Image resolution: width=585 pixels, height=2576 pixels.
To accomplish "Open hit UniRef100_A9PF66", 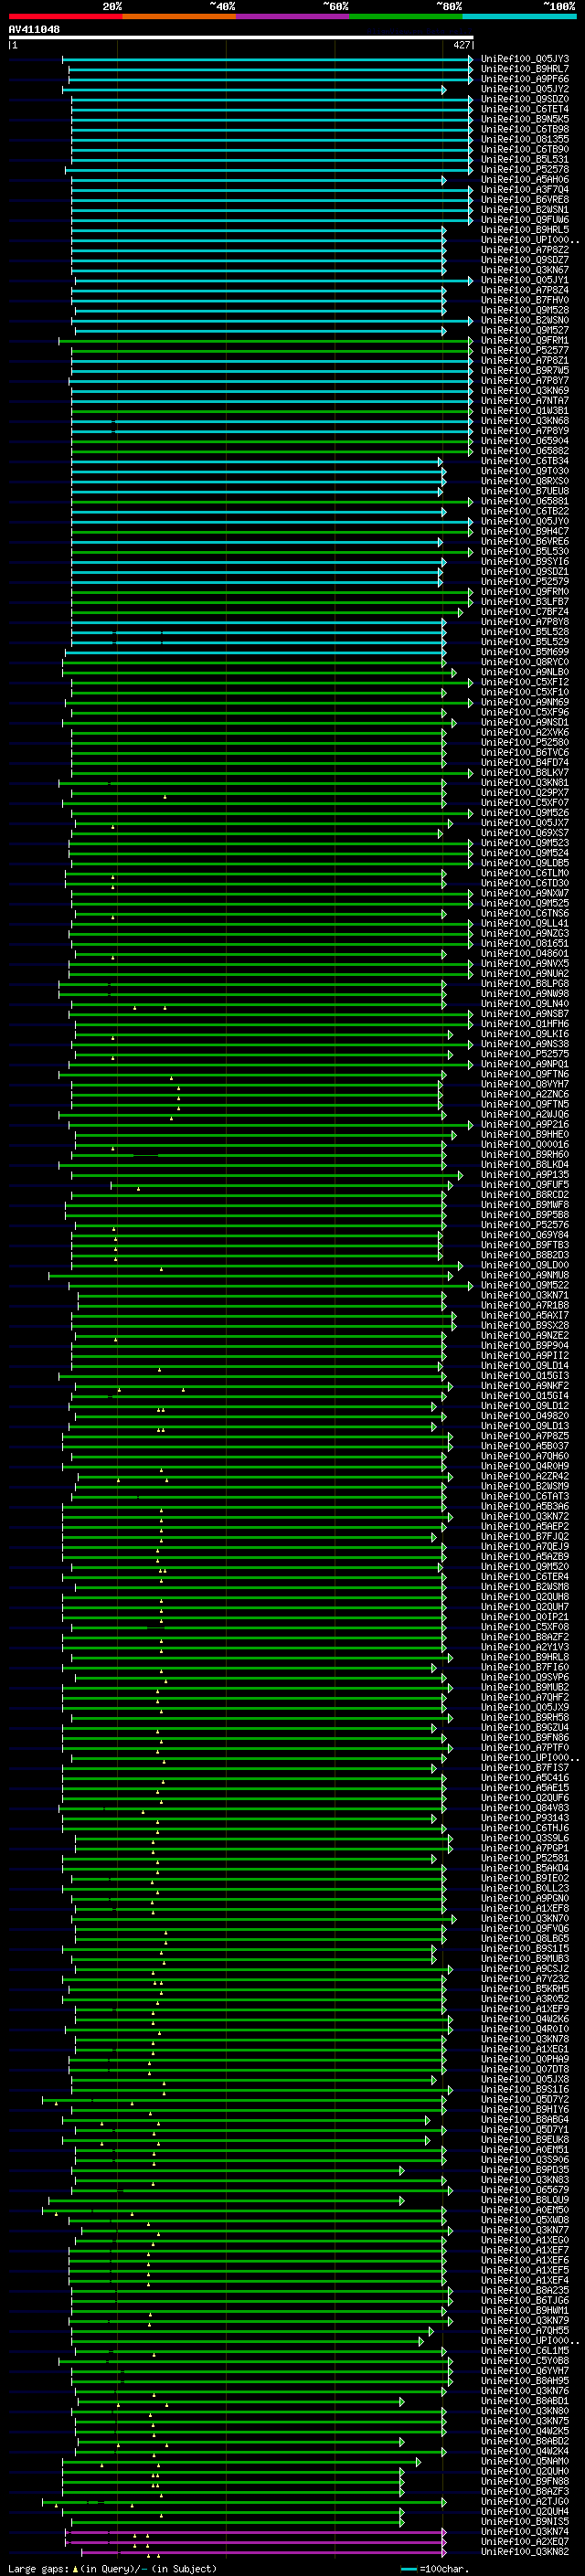I will (525, 79).
